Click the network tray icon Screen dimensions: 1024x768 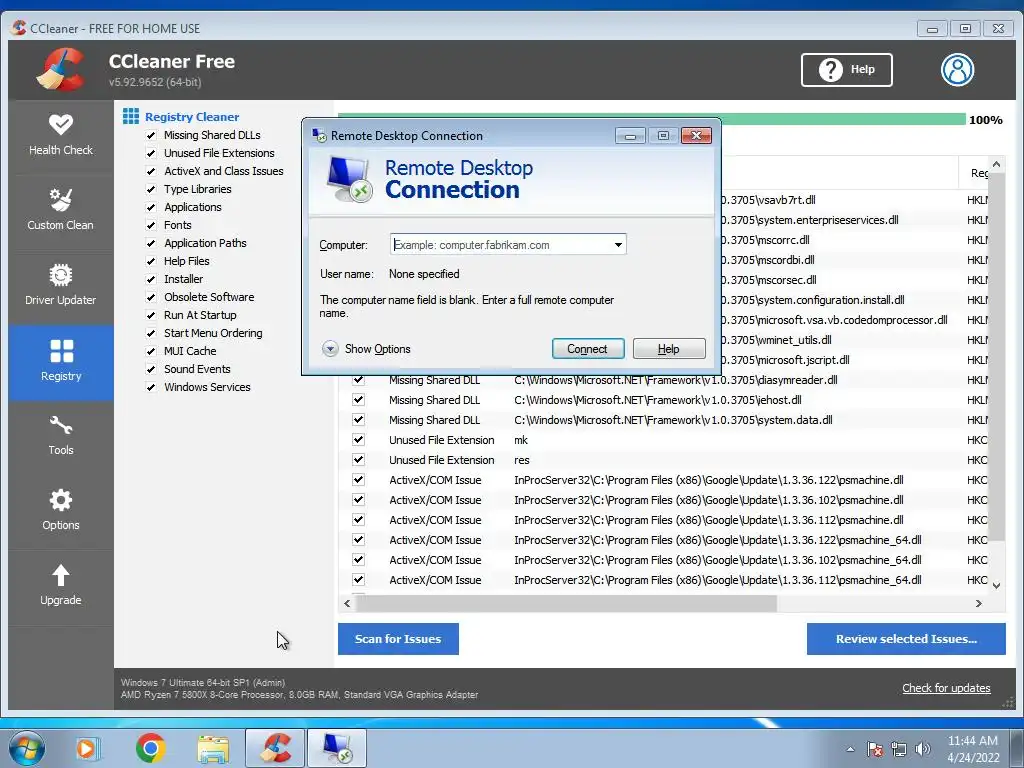[899, 749]
